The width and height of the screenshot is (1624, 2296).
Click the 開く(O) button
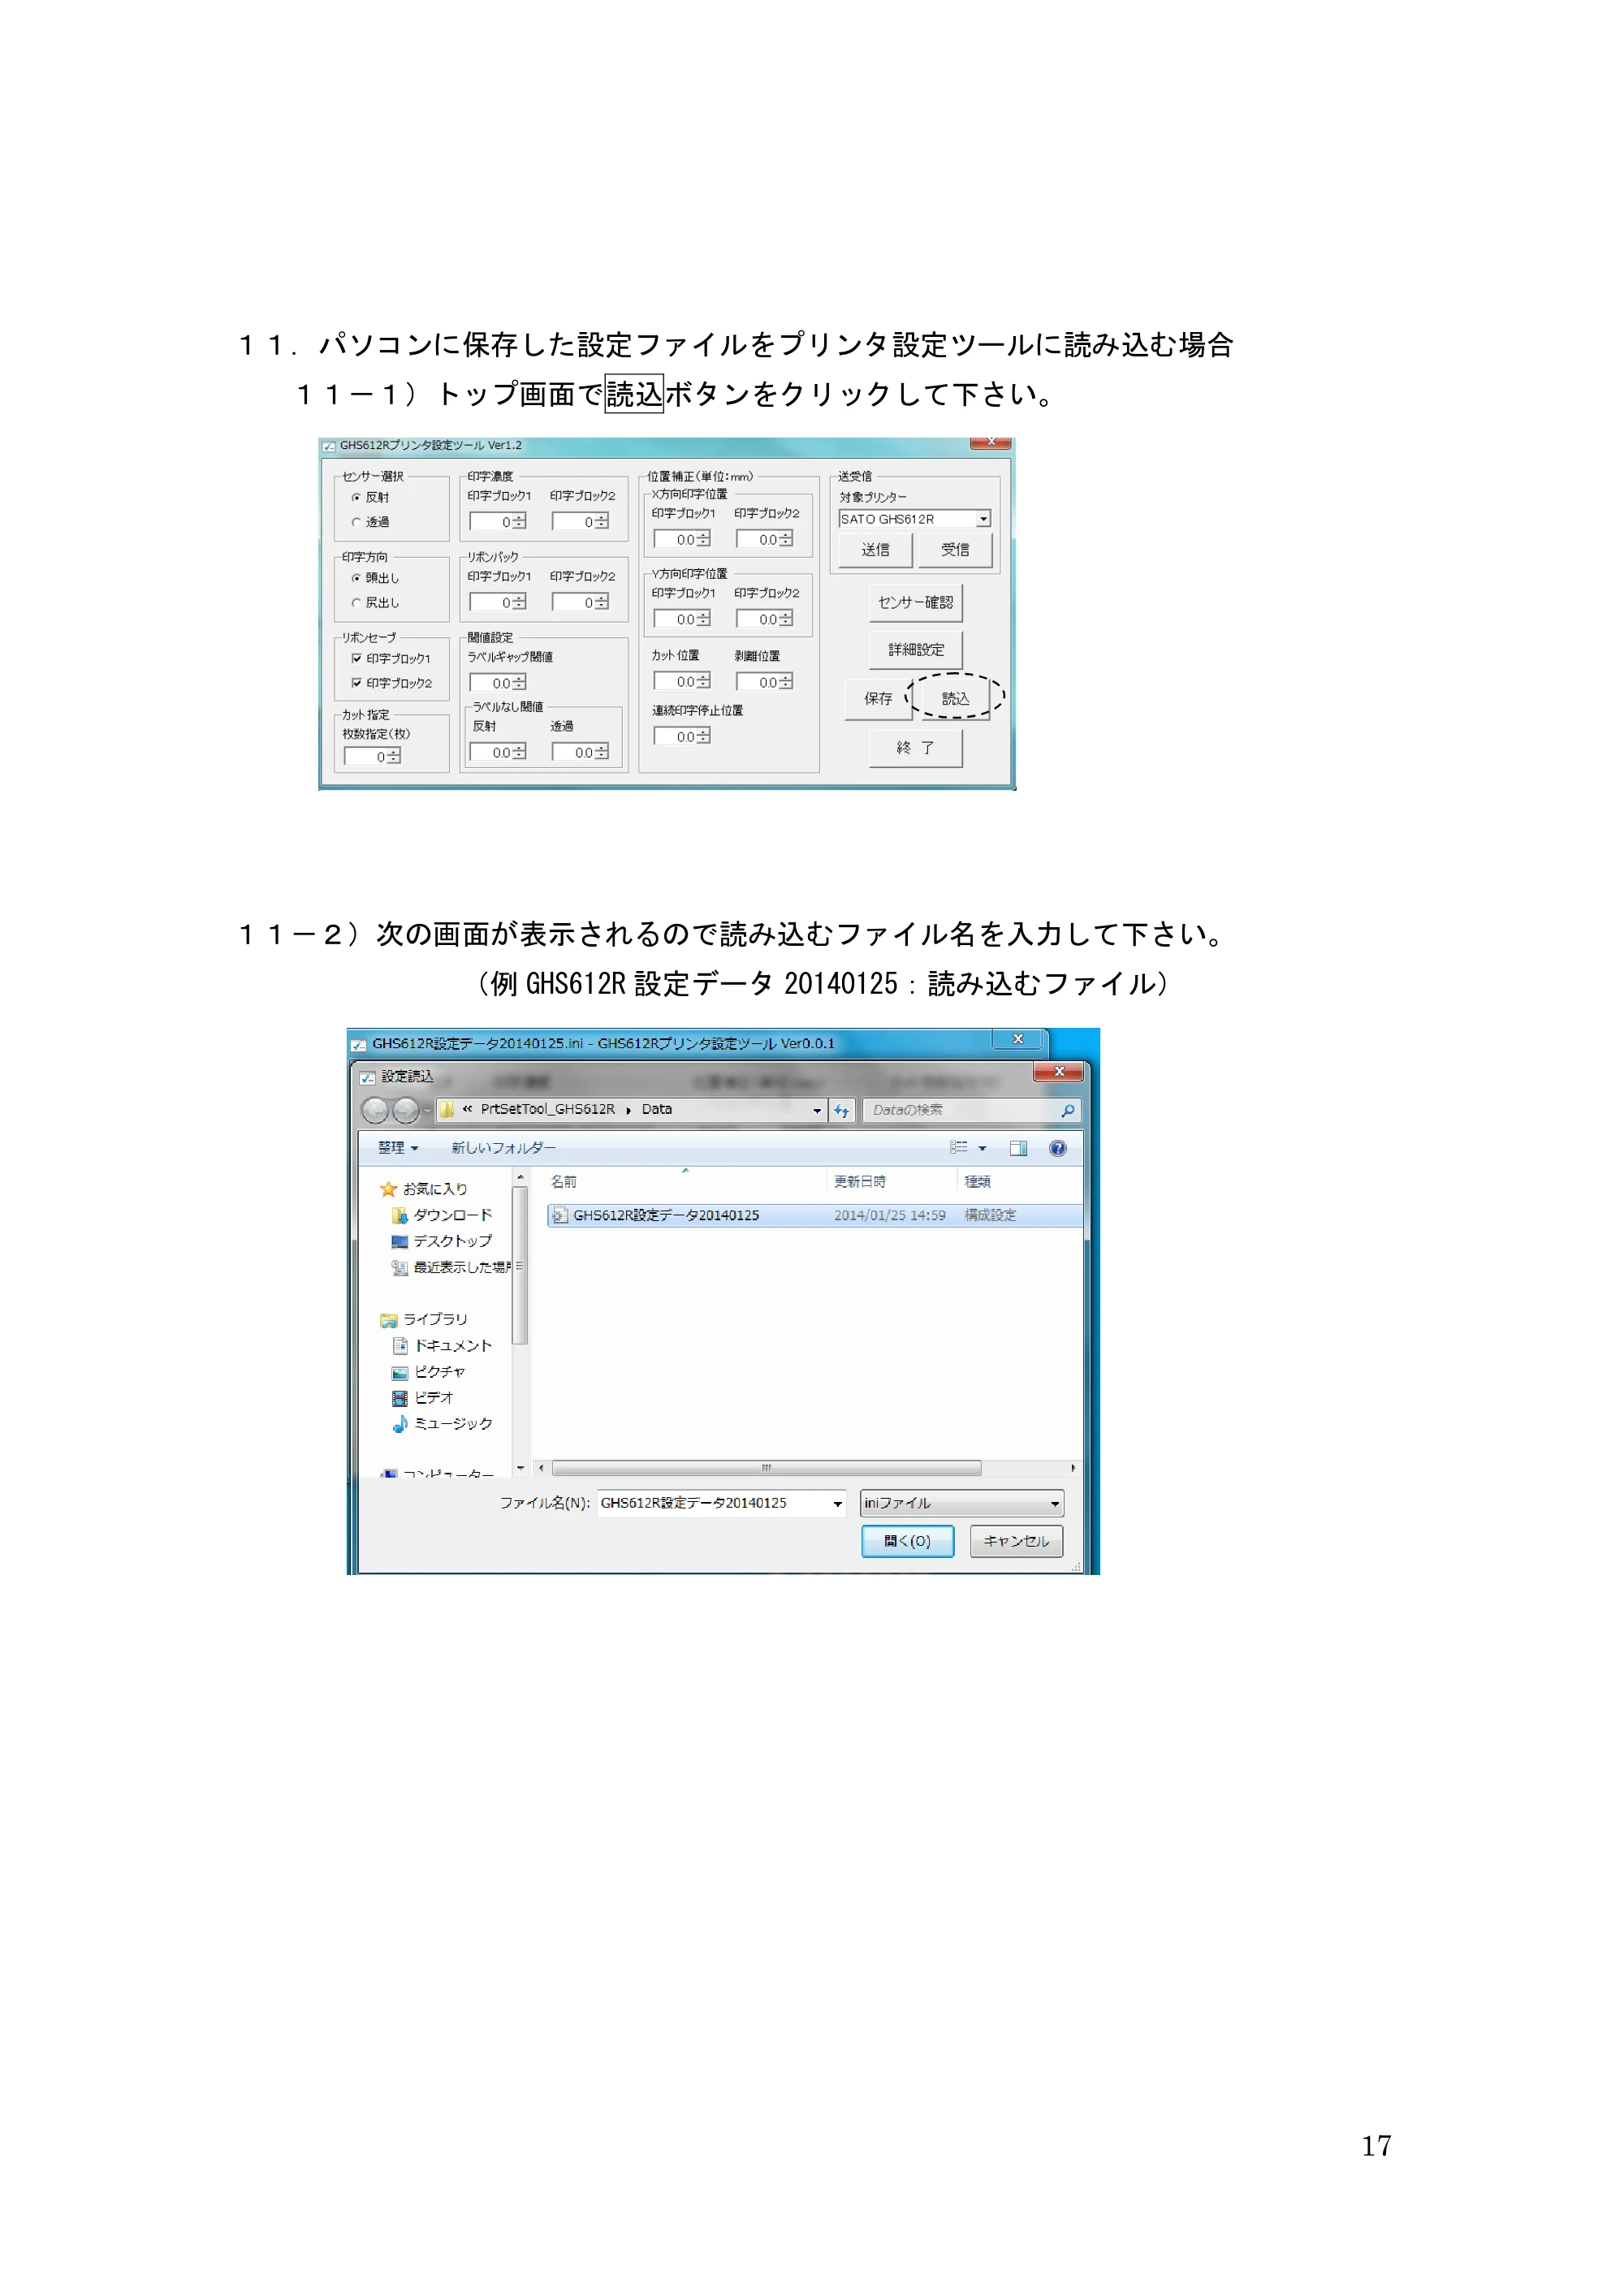907,1541
